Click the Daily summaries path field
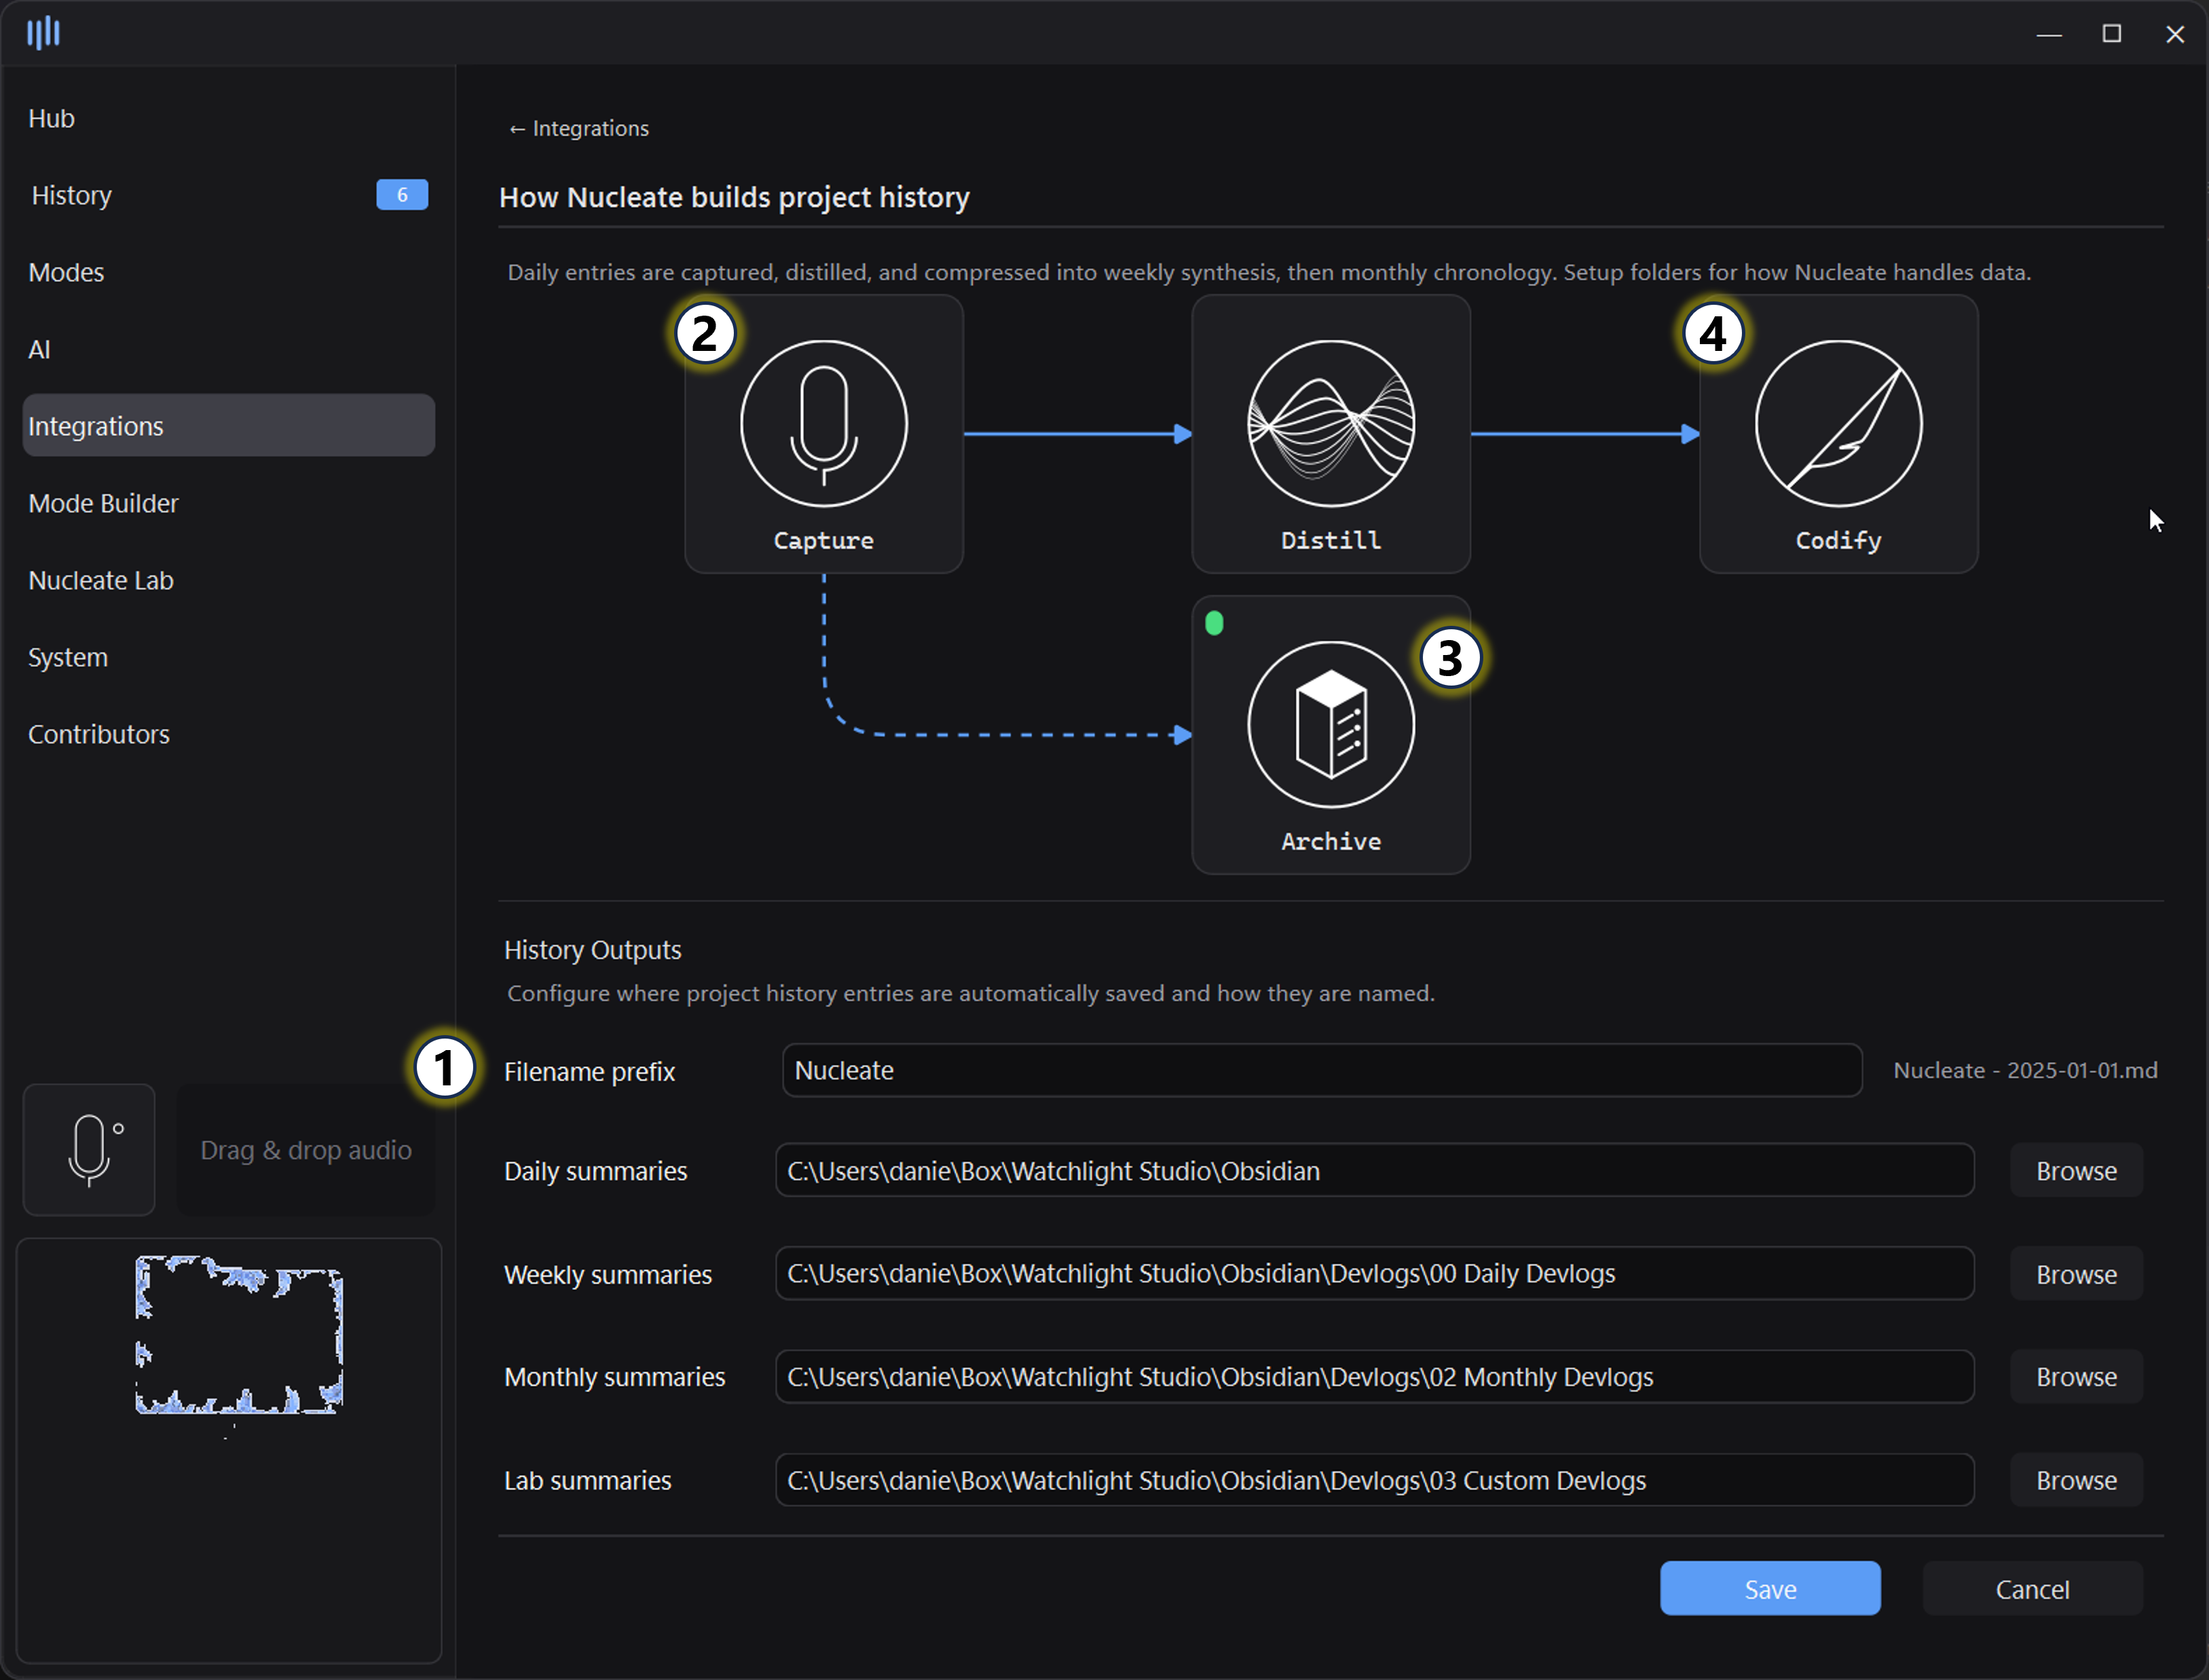The width and height of the screenshot is (2209, 1680). (x=1375, y=1171)
